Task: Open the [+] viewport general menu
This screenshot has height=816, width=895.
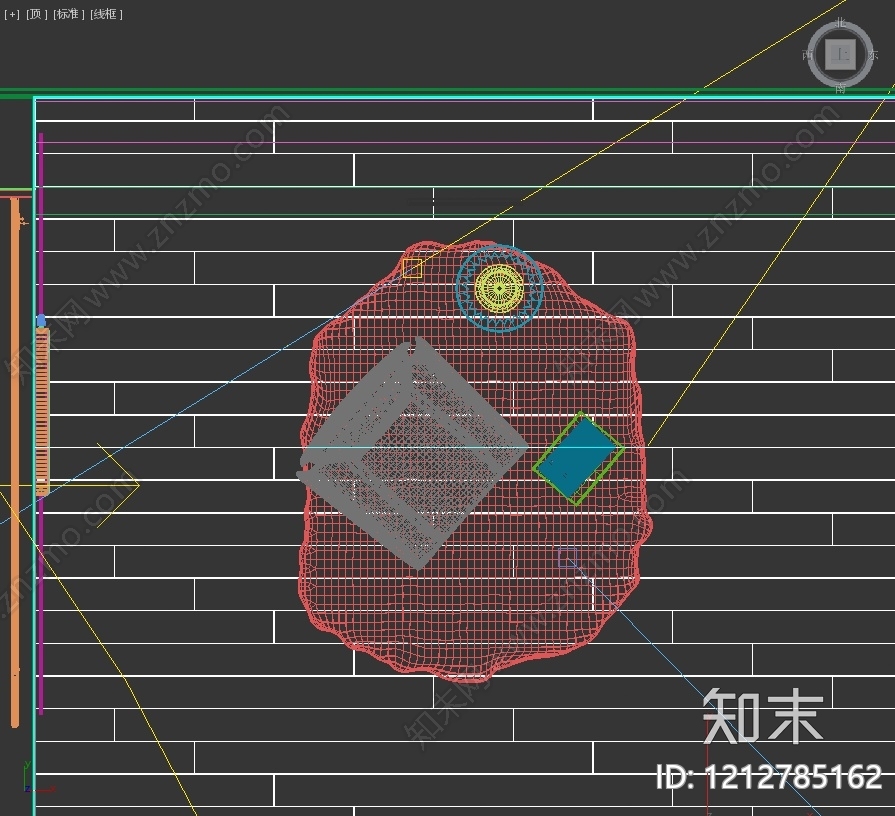Action: tap(12, 16)
